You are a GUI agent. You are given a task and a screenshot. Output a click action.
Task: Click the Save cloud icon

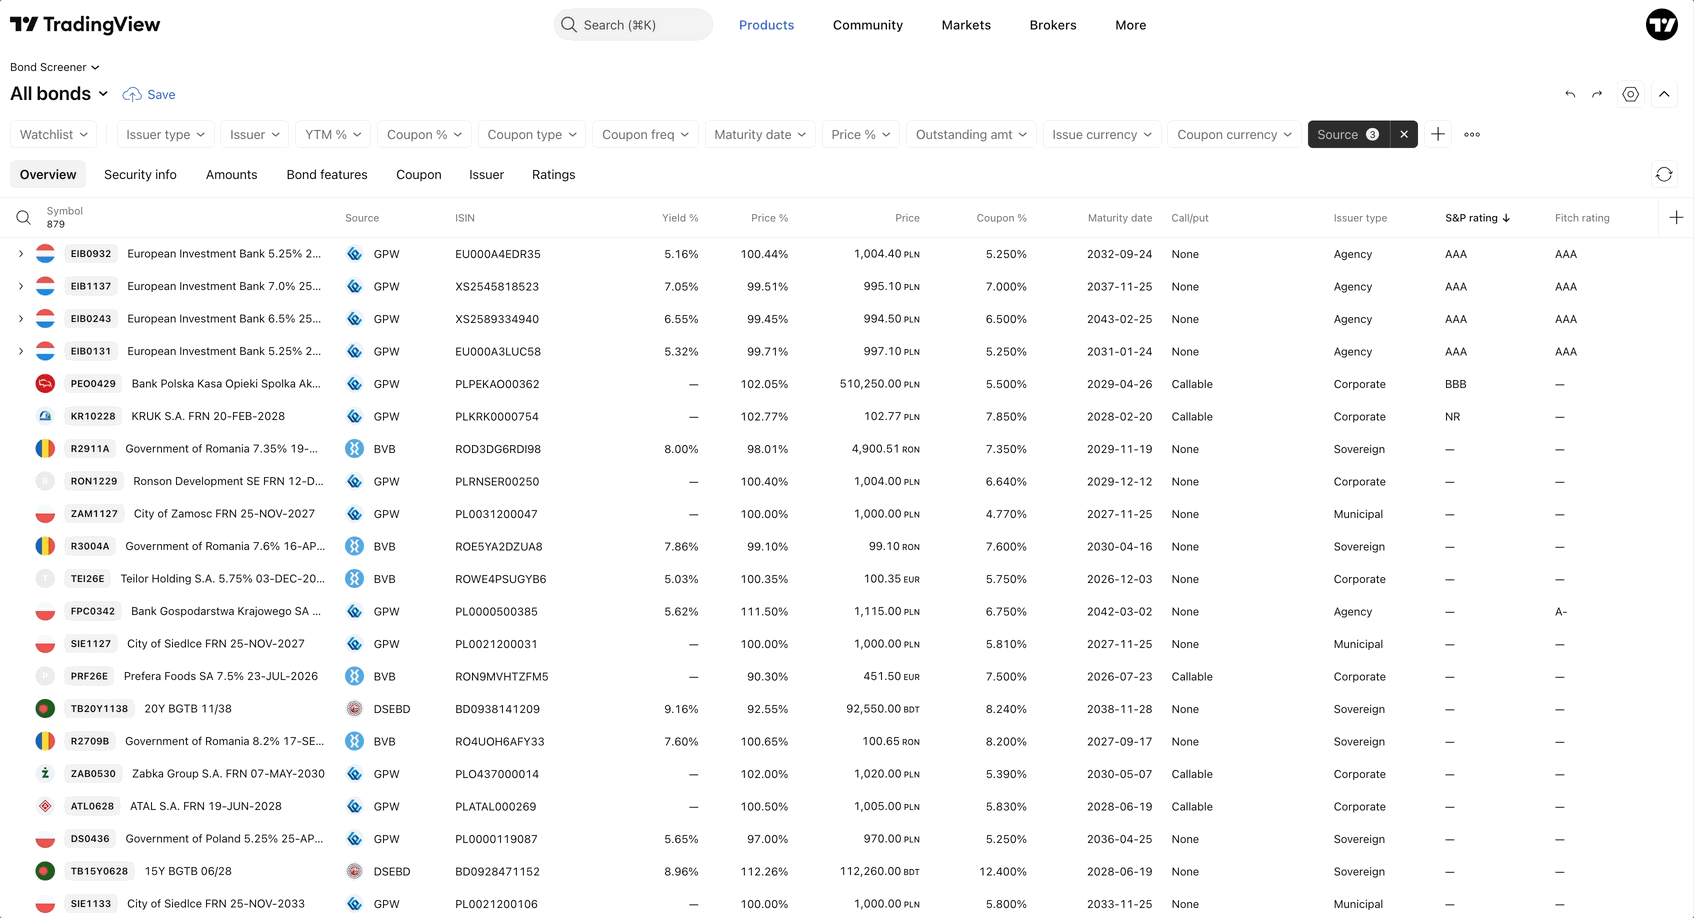pyautogui.click(x=132, y=94)
